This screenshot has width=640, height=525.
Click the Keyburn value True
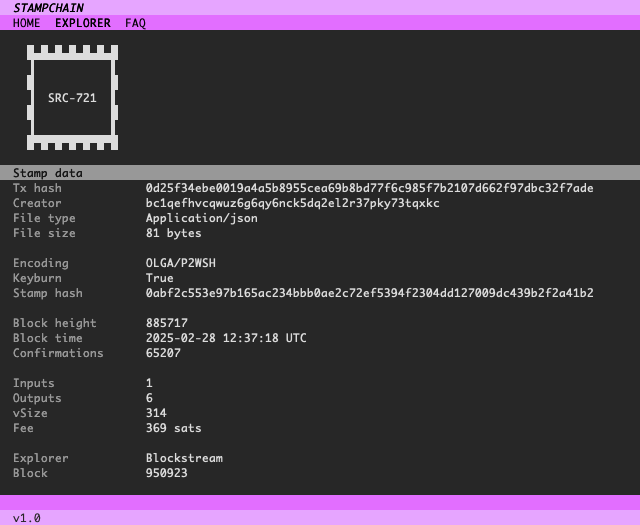point(160,278)
